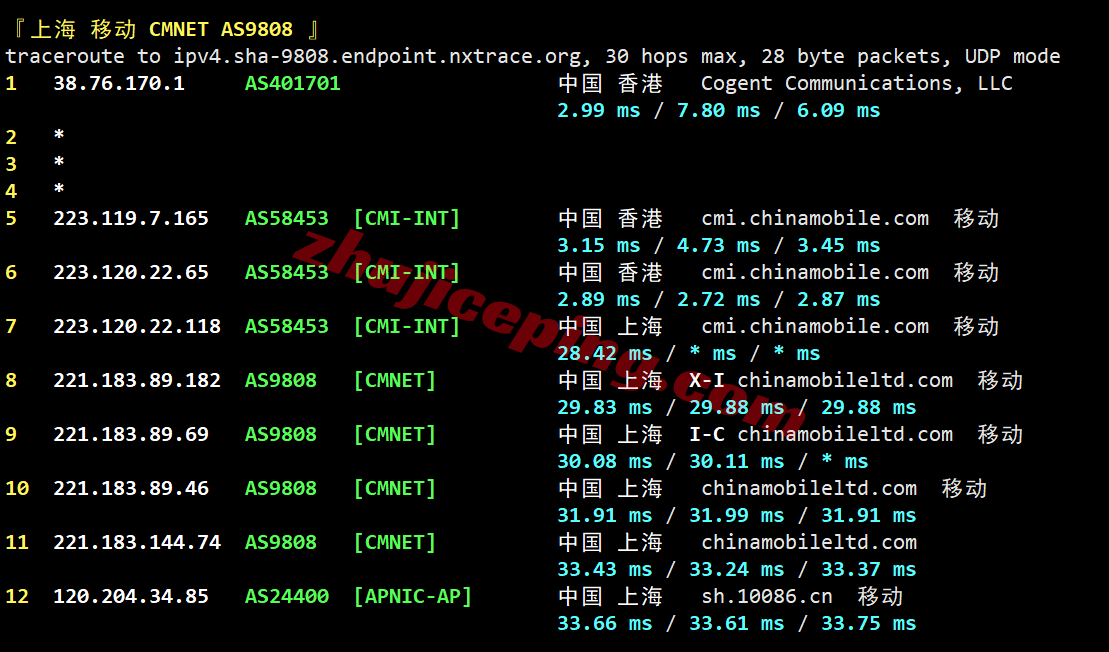This screenshot has width=1109, height=652.
Task: Click latency value 33.37 ms
Action: [x=869, y=569]
